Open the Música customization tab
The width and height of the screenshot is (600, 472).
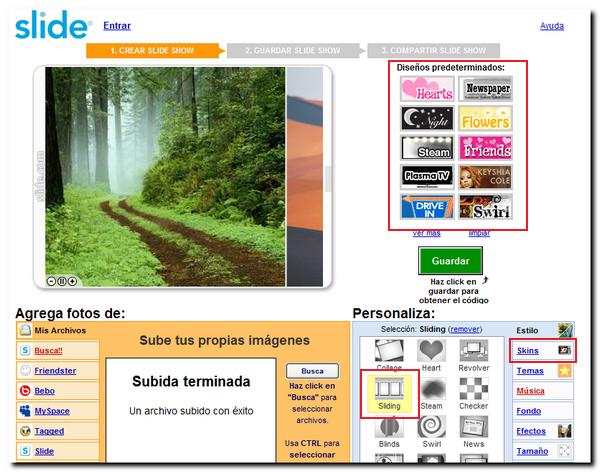(x=543, y=391)
